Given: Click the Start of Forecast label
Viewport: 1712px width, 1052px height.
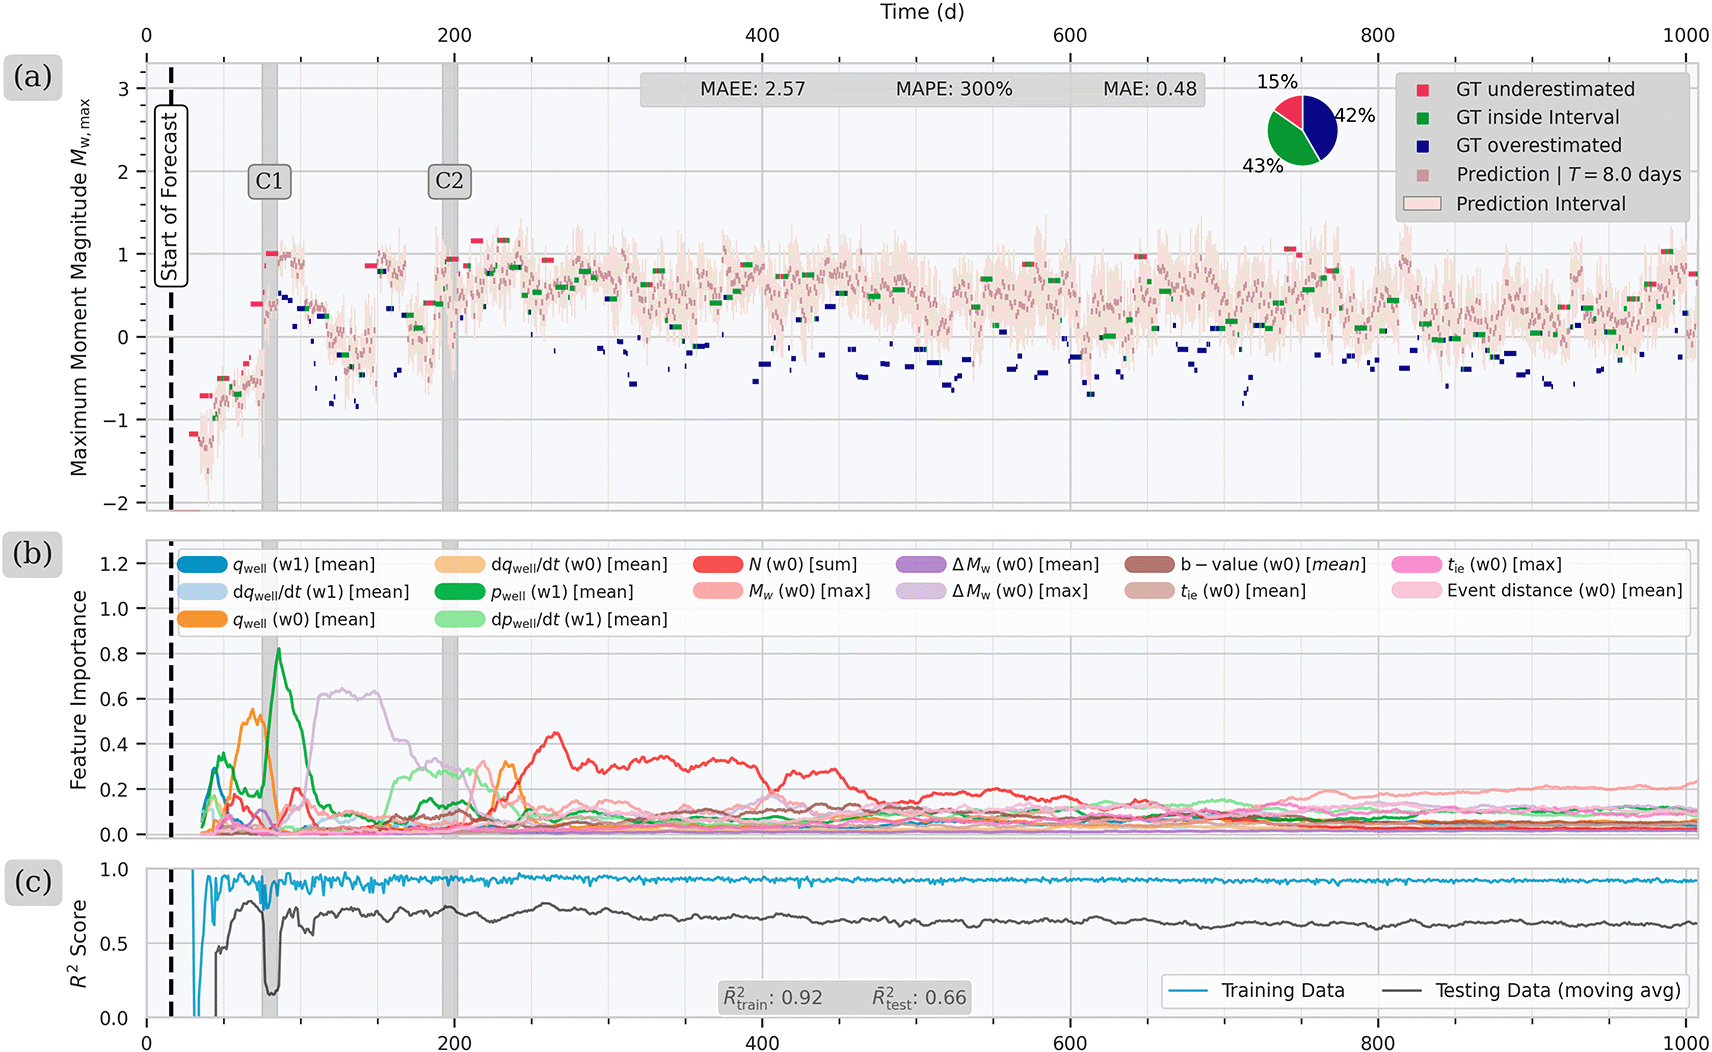Looking at the screenshot, I should coord(171,196).
